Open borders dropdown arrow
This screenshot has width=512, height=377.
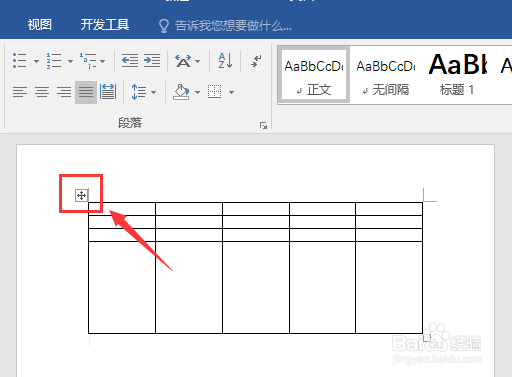click(x=232, y=92)
